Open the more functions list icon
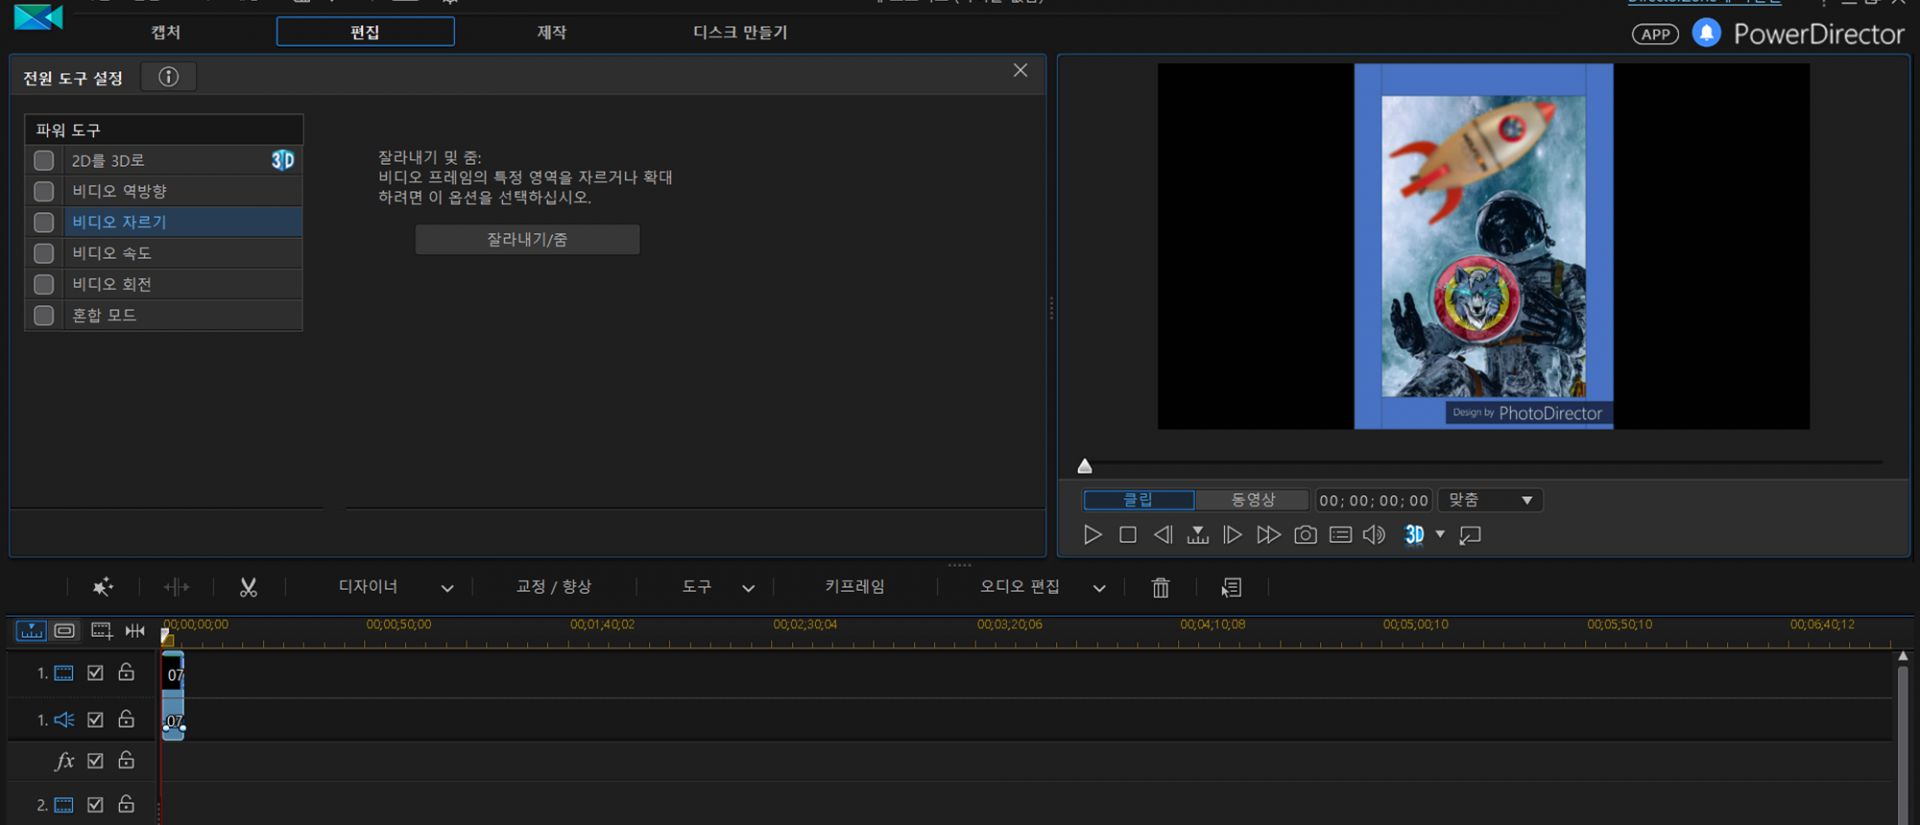1920x825 pixels. 1232,587
